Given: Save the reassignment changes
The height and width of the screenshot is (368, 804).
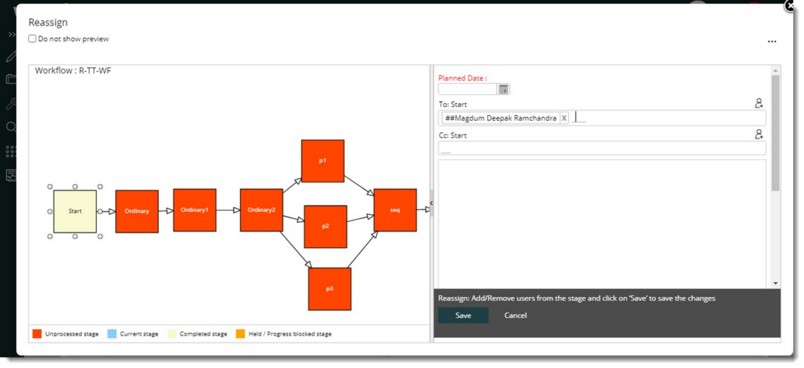Looking at the screenshot, I should tap(463, 315).
